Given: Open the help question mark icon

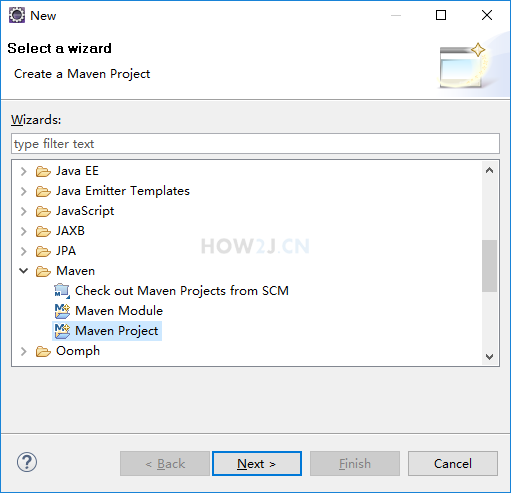Looking at the screenshot, I should pos(27,462).
